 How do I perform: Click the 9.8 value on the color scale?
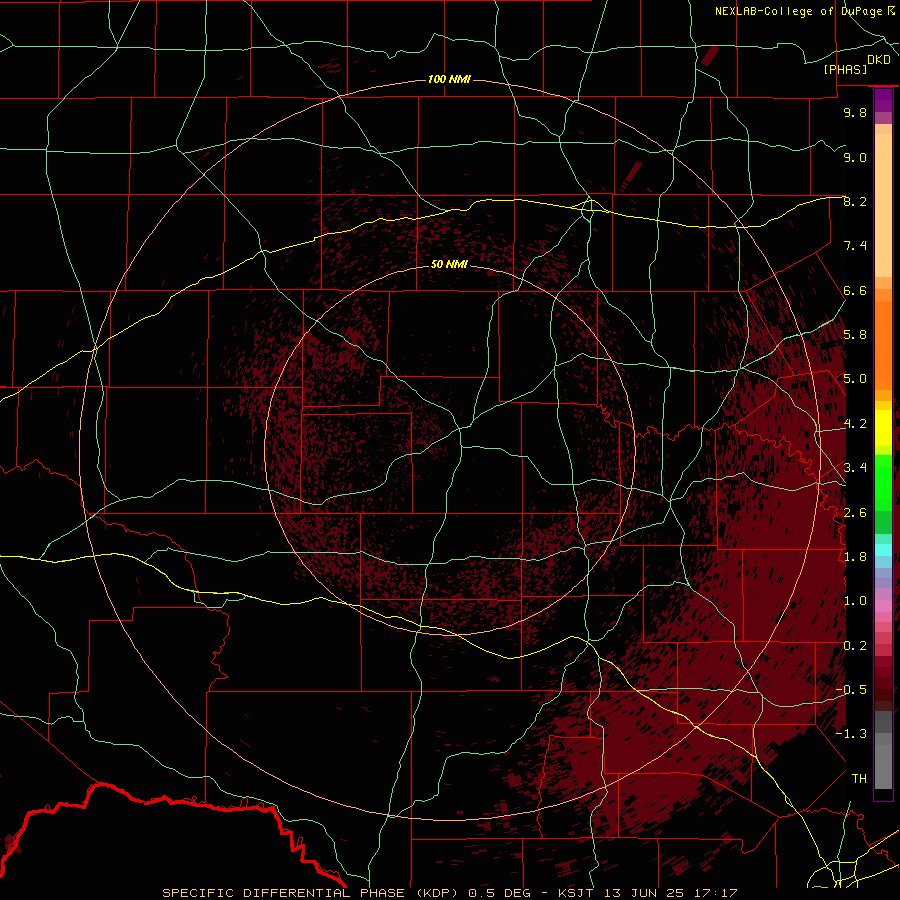pos(855,112)
